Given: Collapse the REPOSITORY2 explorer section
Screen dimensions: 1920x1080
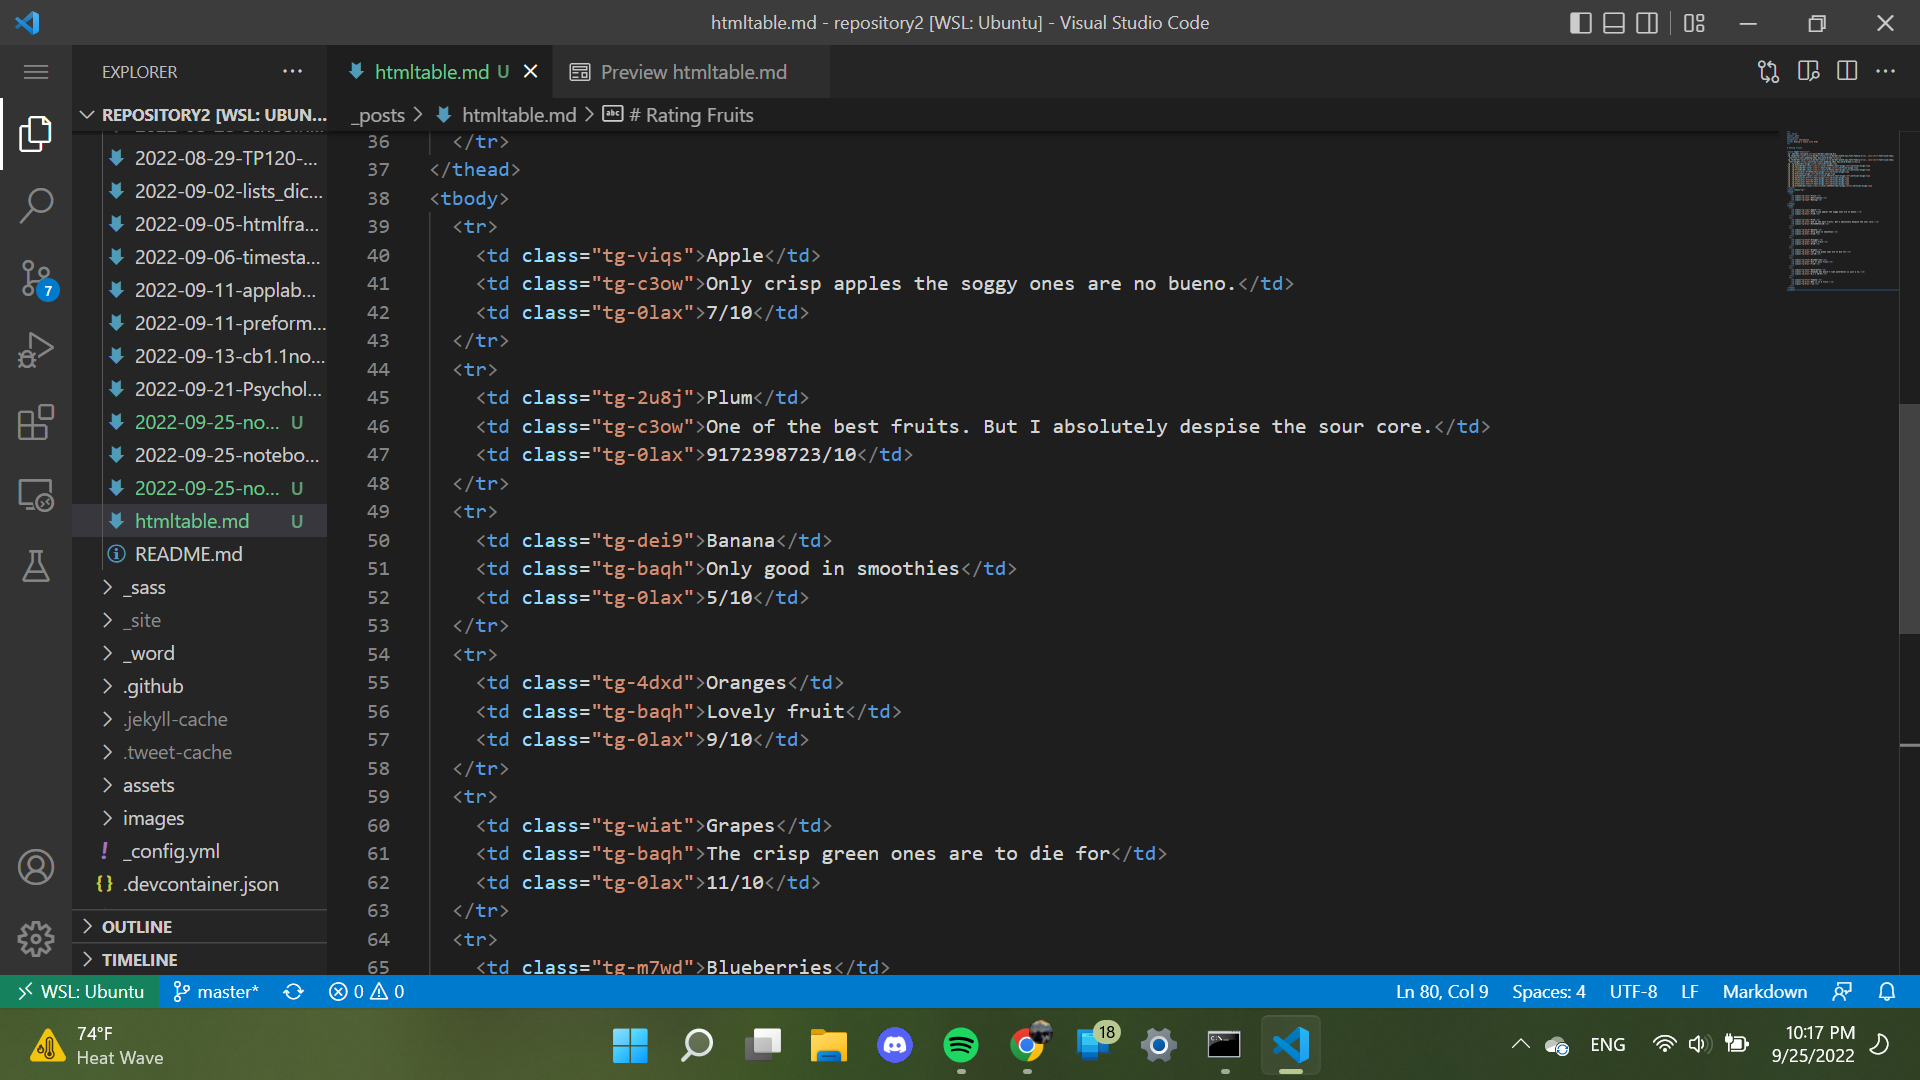Looking at the screenshot, I should click(200, 115).
